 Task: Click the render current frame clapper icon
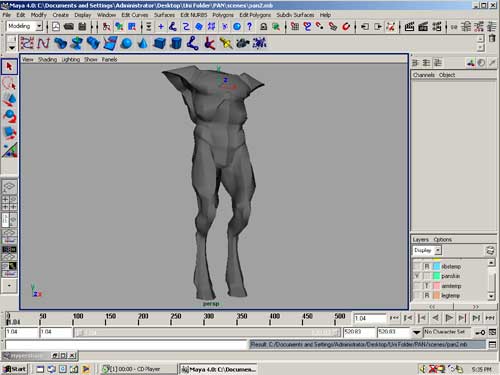[409, 26]
